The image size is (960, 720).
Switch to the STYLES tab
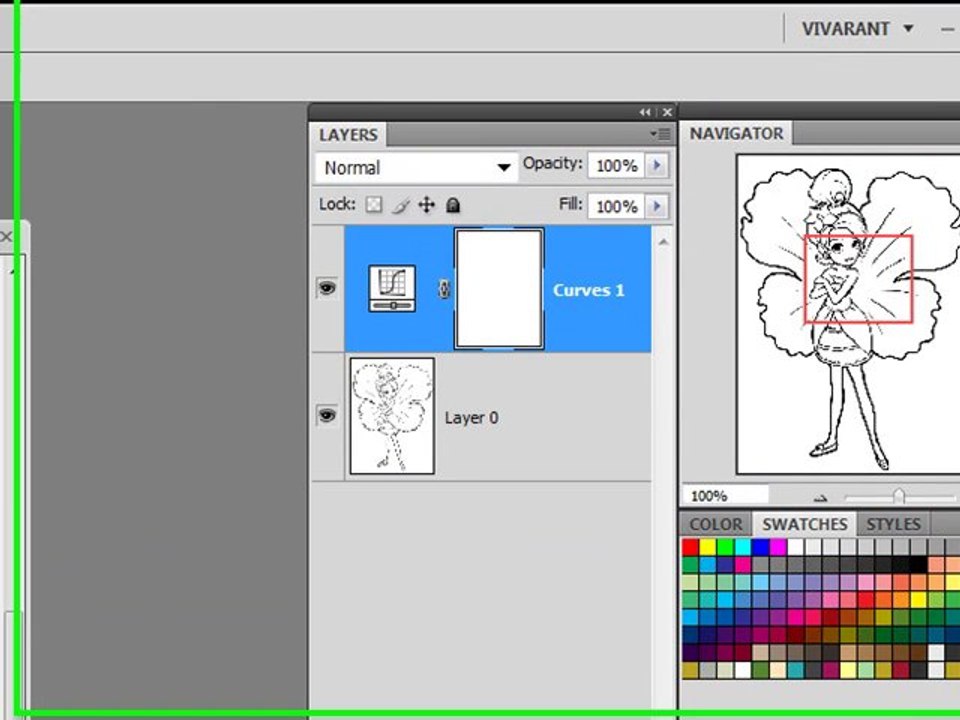894,524
